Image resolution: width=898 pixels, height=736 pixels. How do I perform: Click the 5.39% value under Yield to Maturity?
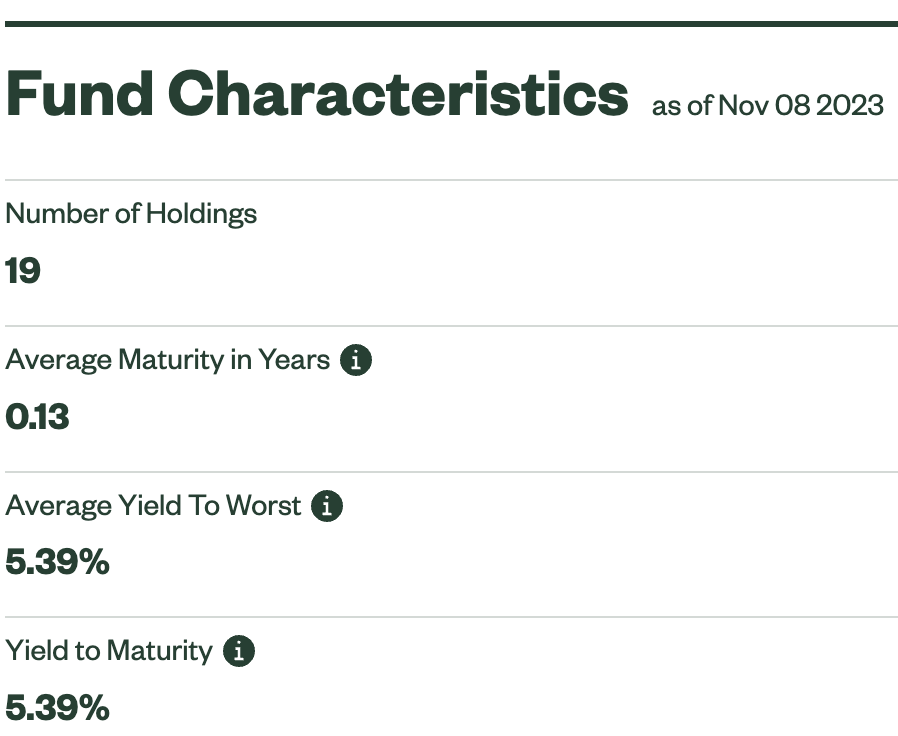tap(57, 709)
